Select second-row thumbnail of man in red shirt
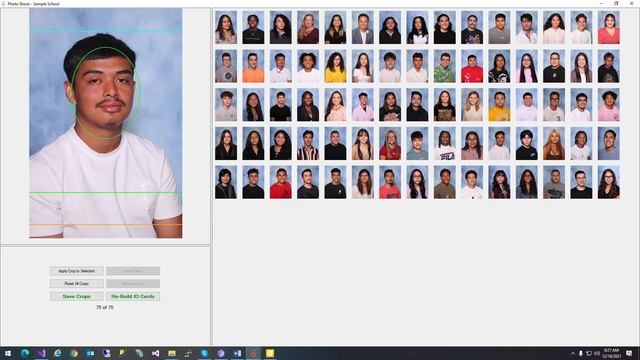640x360 pixels. (472, 66)
